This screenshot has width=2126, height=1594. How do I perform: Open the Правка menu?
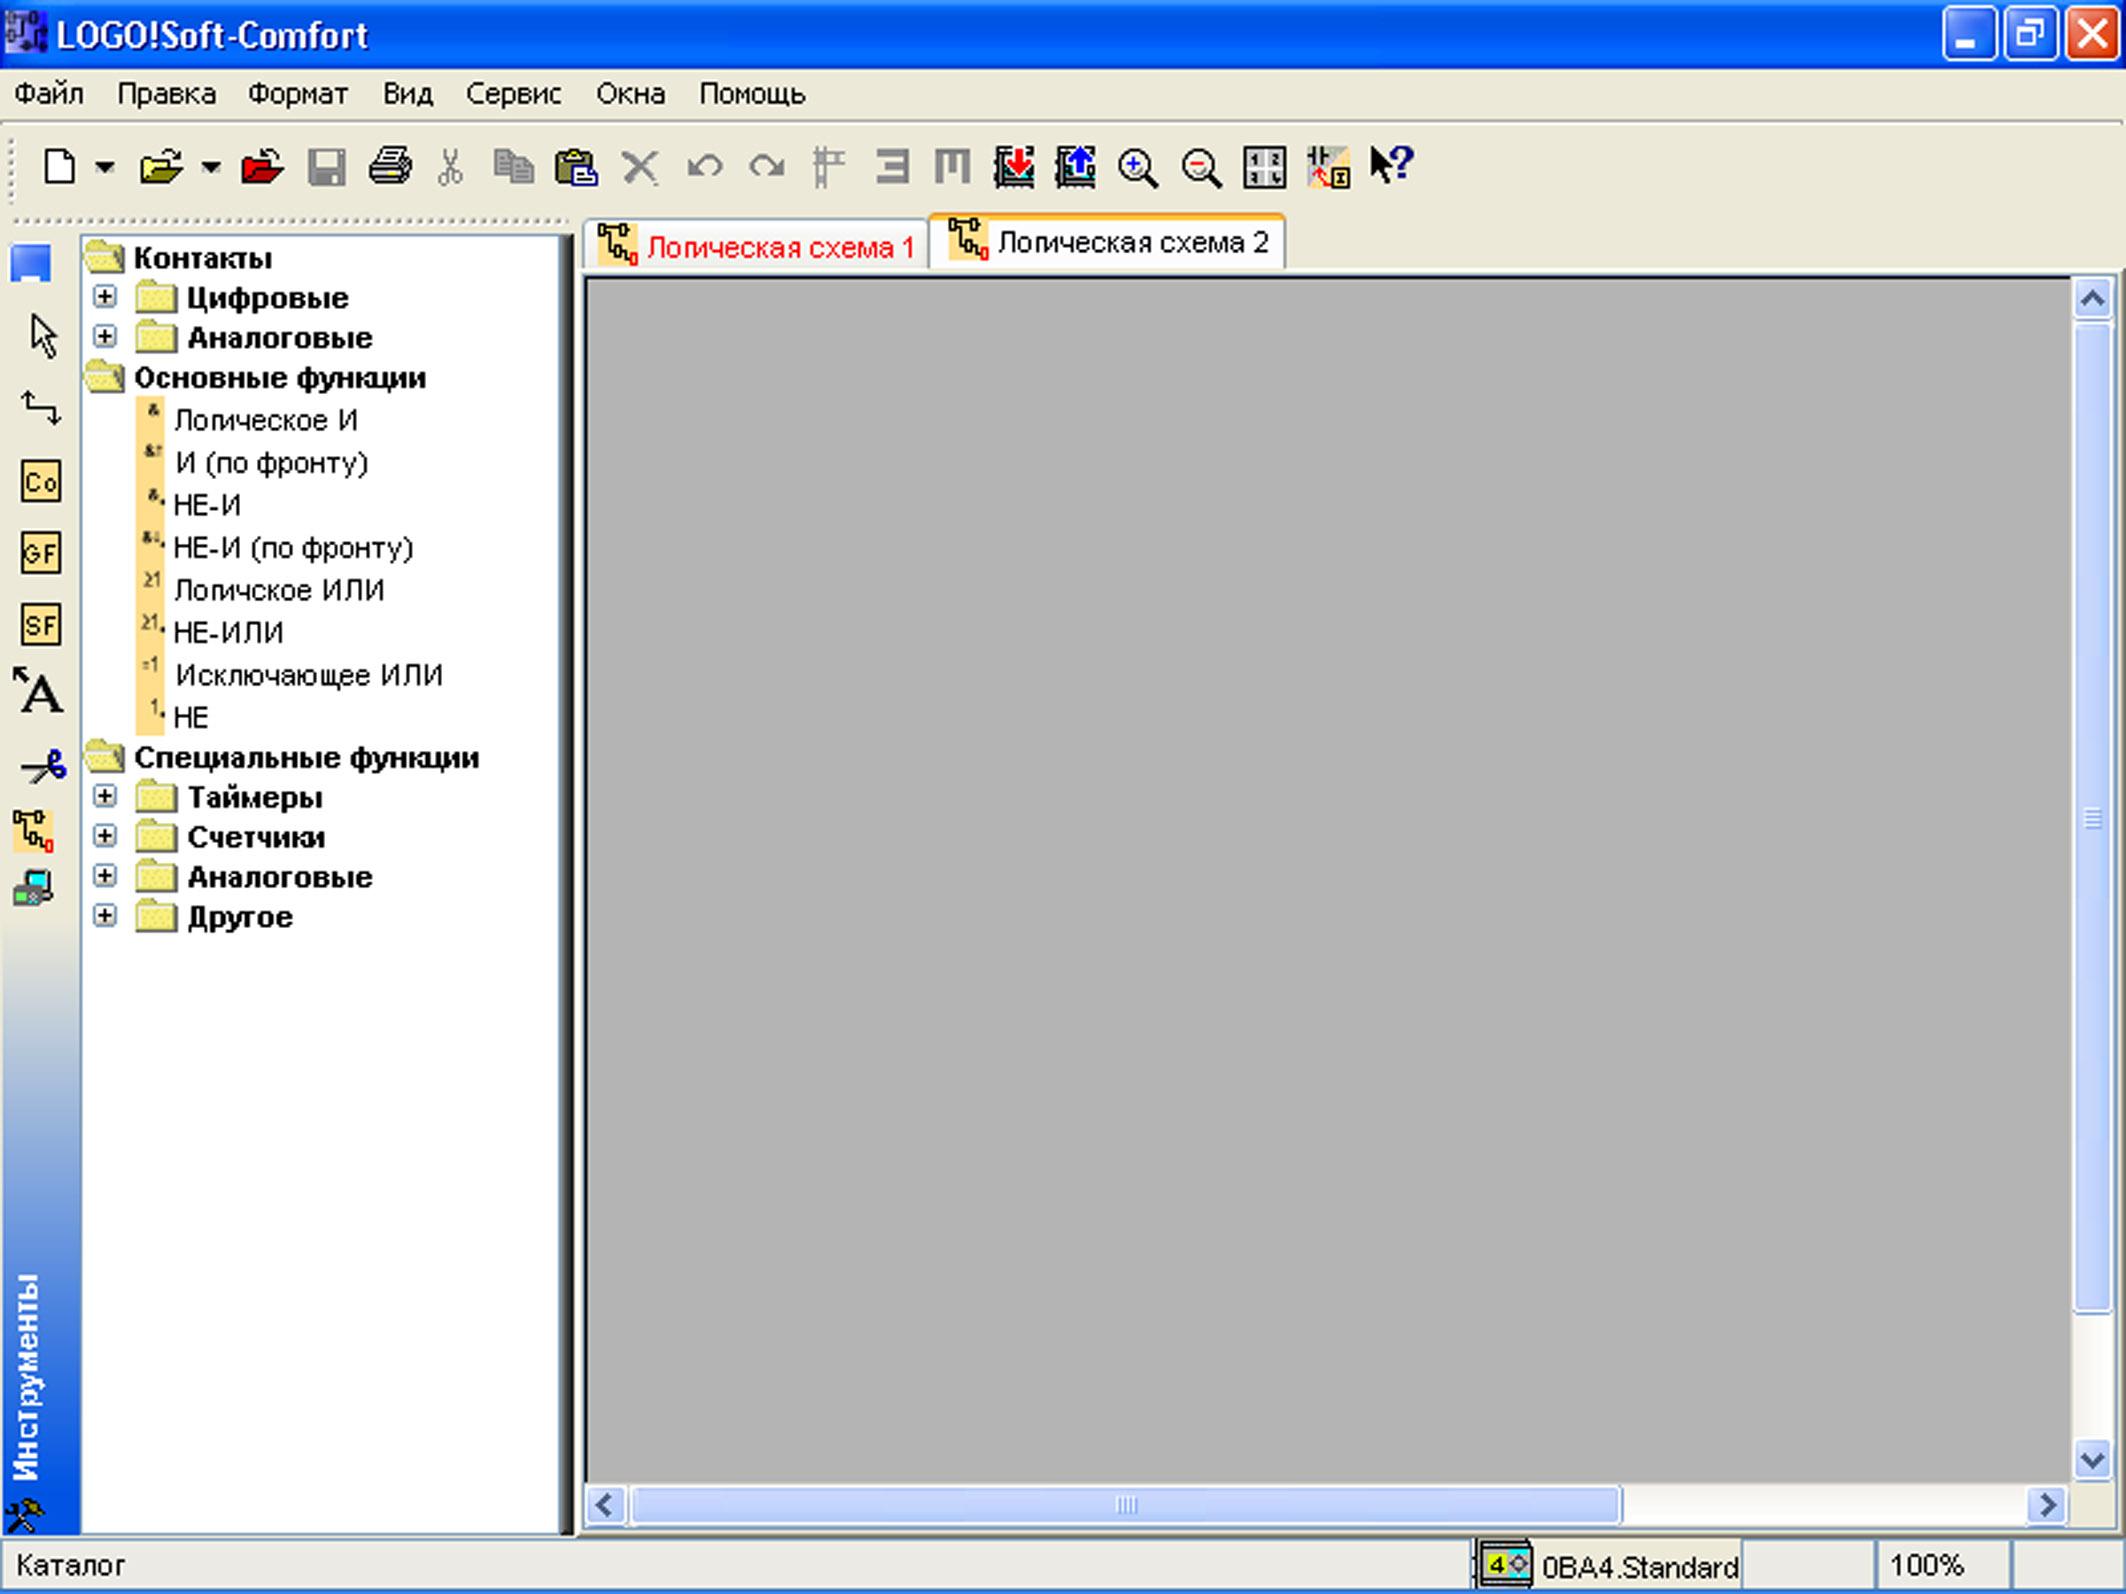(x=166, y=94)
